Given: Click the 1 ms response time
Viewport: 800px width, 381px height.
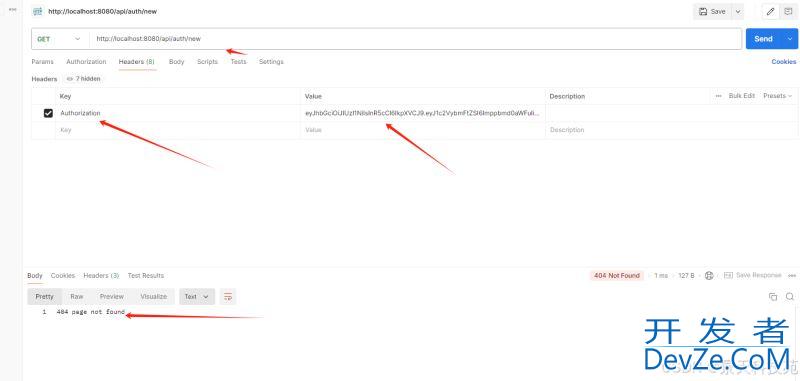Looking at the screenshot, I should coord(661,275).
